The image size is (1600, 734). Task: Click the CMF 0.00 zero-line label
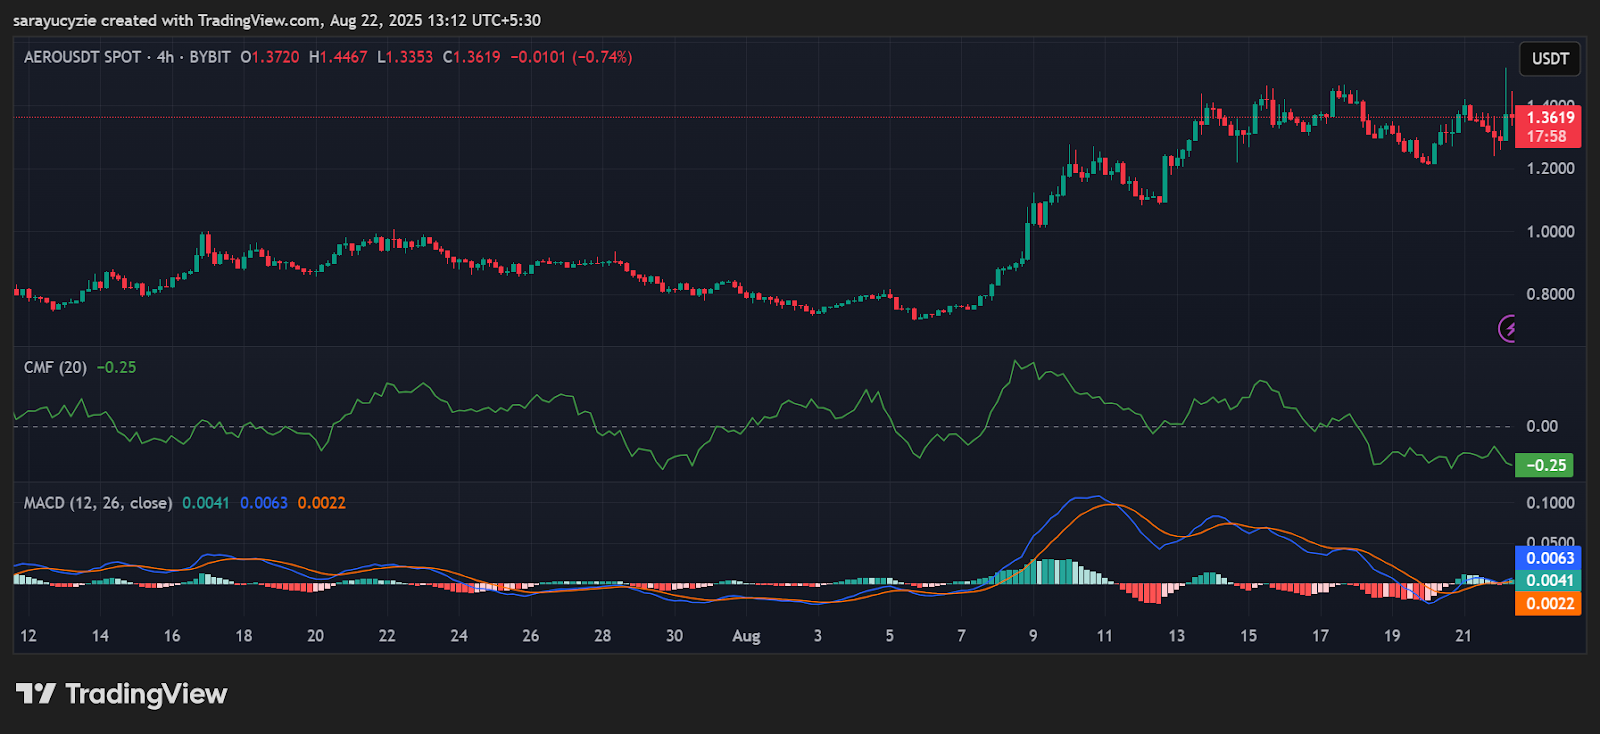(1542, 426)
